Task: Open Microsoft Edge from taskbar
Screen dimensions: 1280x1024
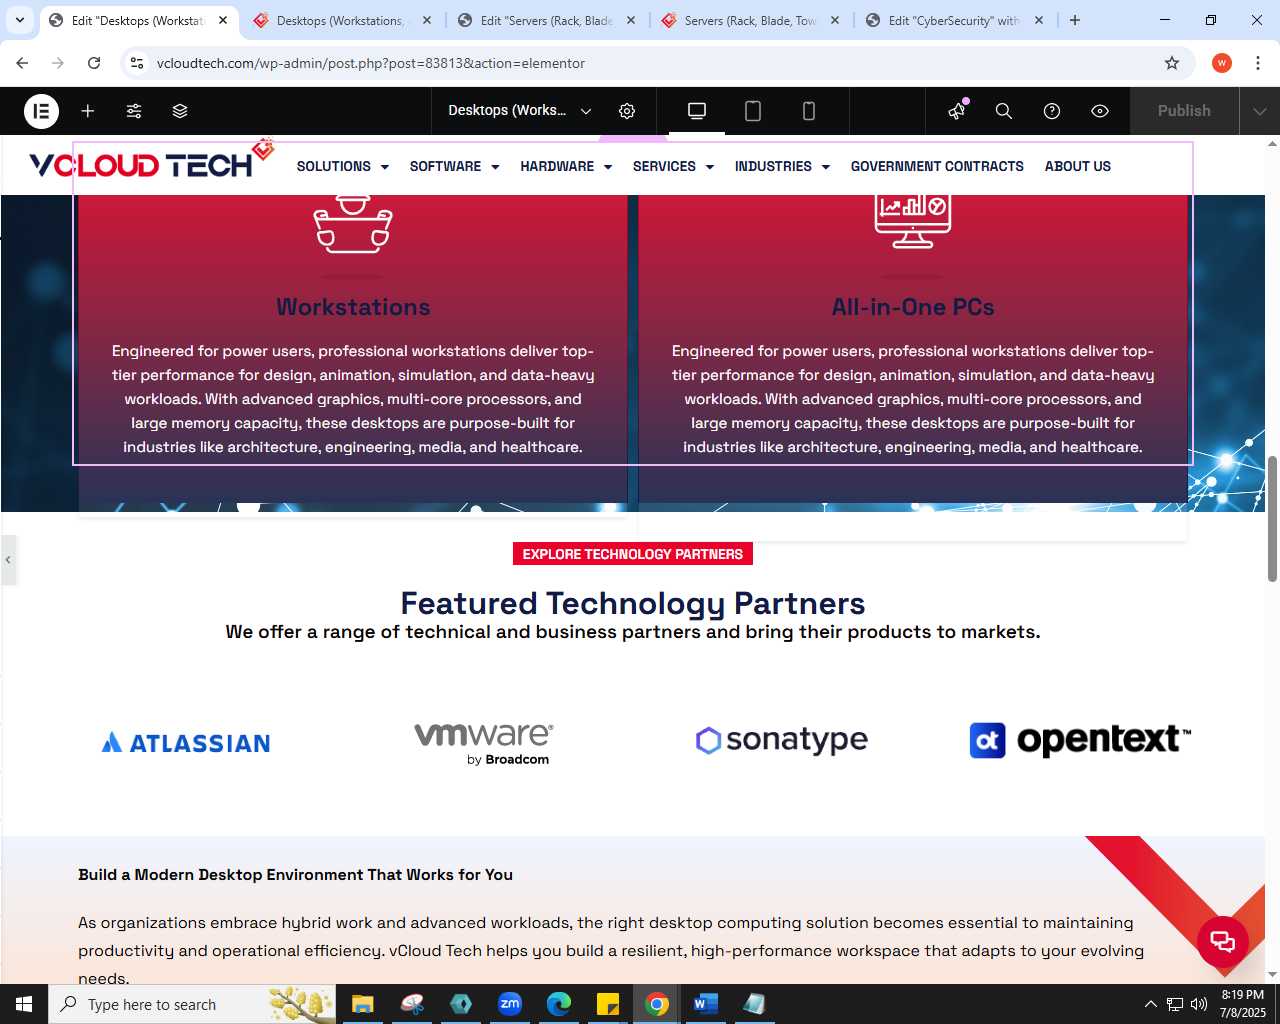Action: click(x=559, y=1004)
